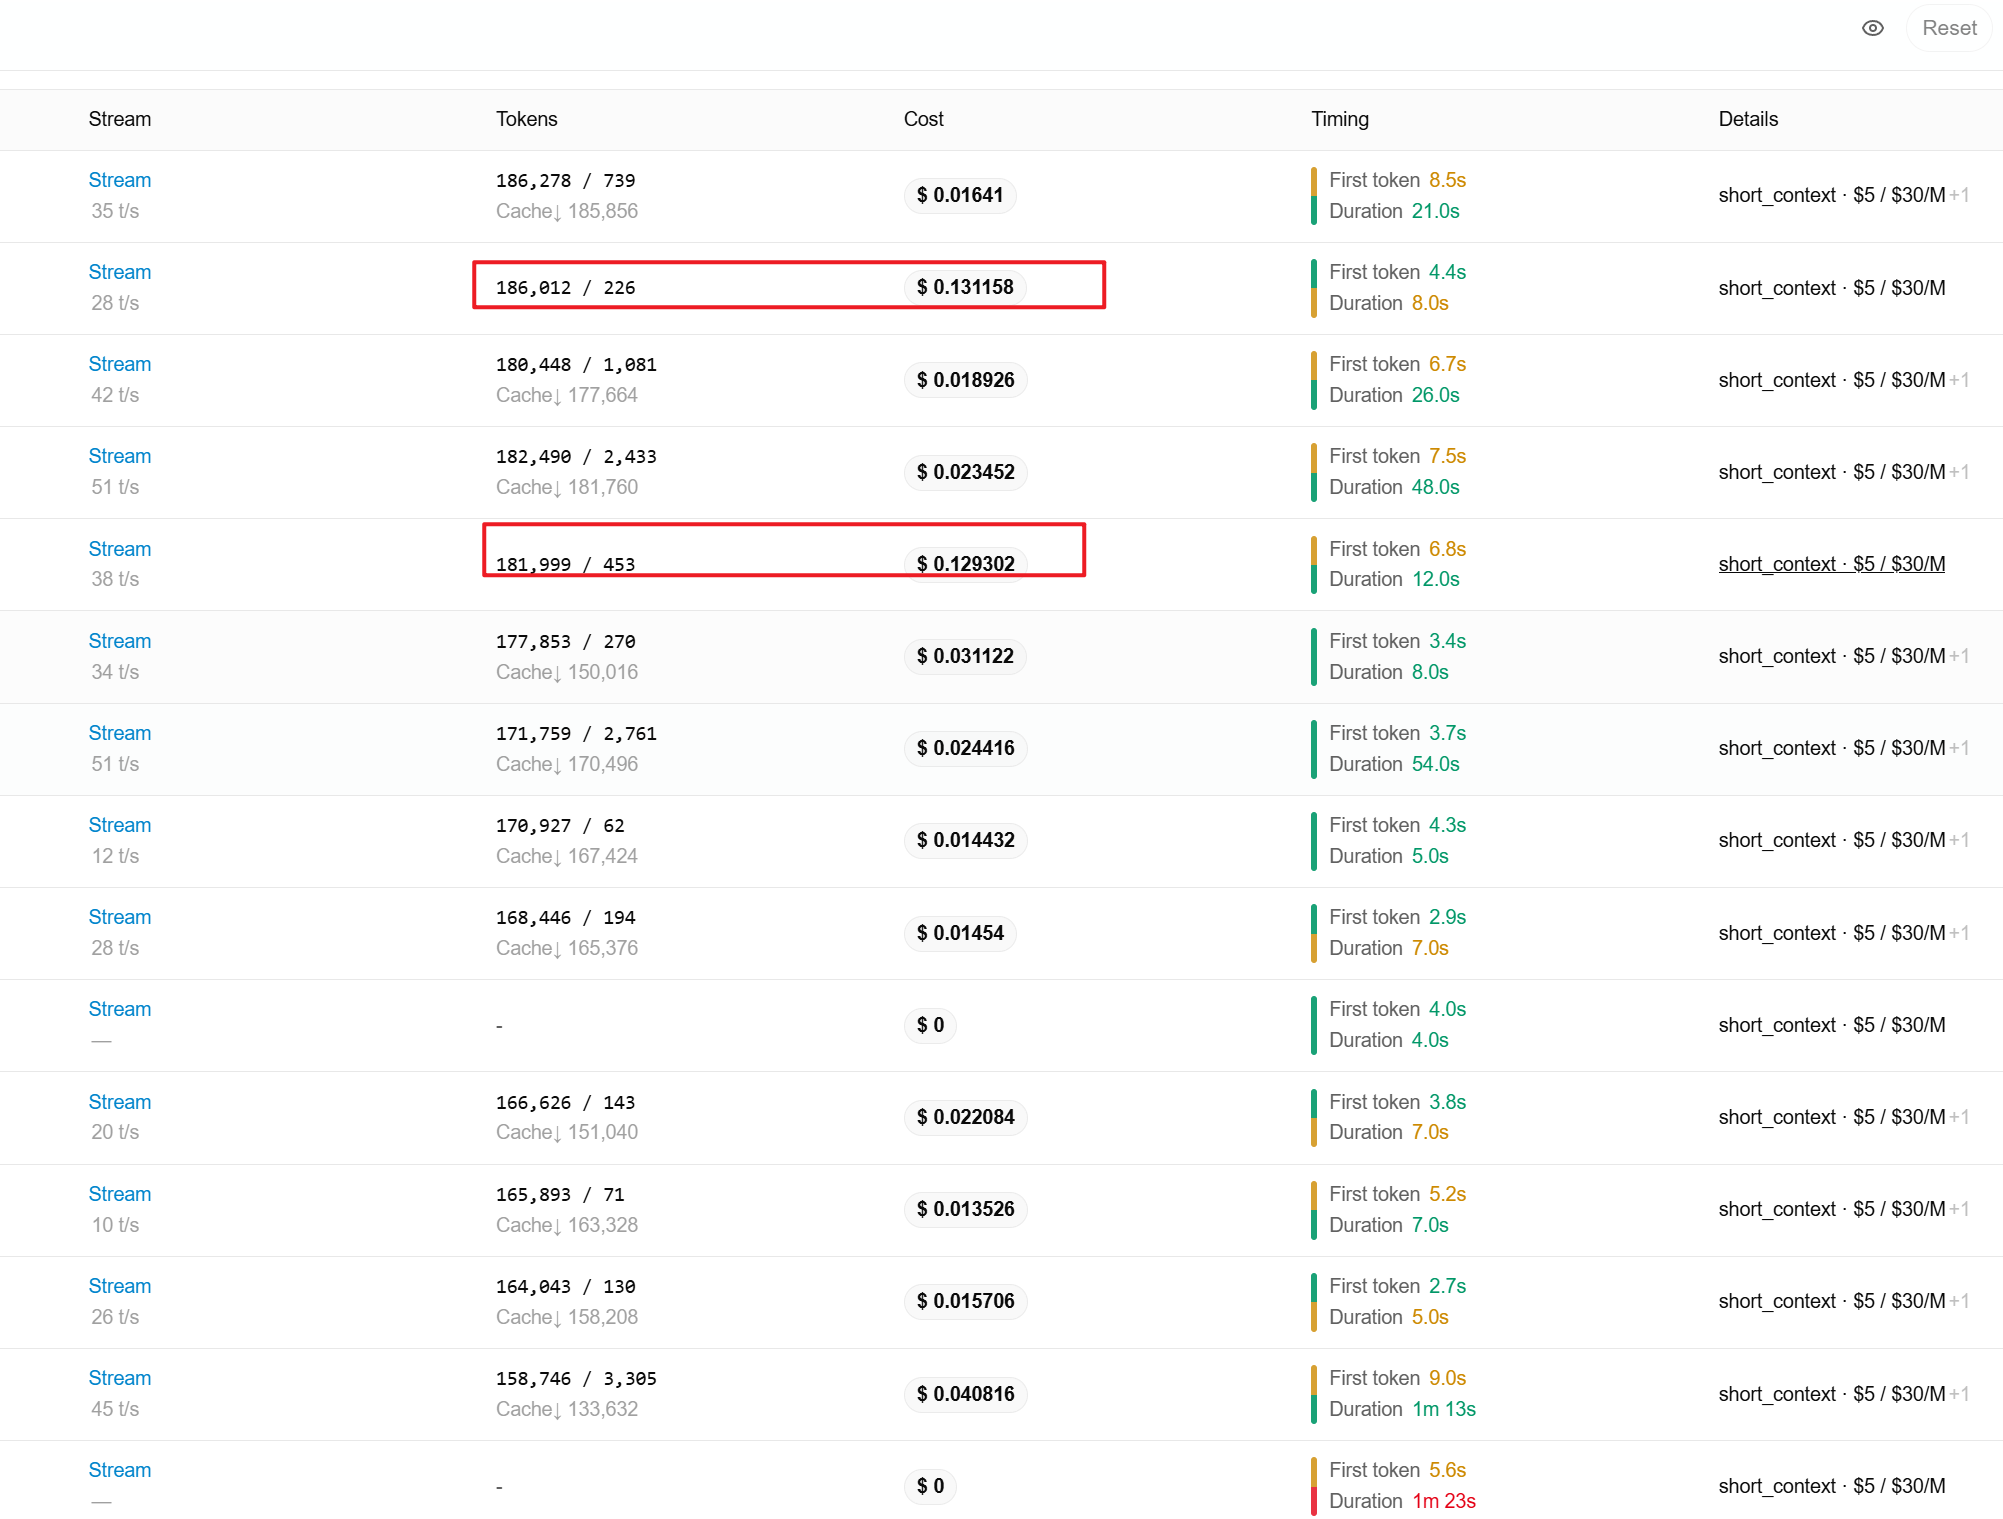The image size is (2003, 1519).
Task: Click the First token 8.5s timing
Action: click(1397, 180)
